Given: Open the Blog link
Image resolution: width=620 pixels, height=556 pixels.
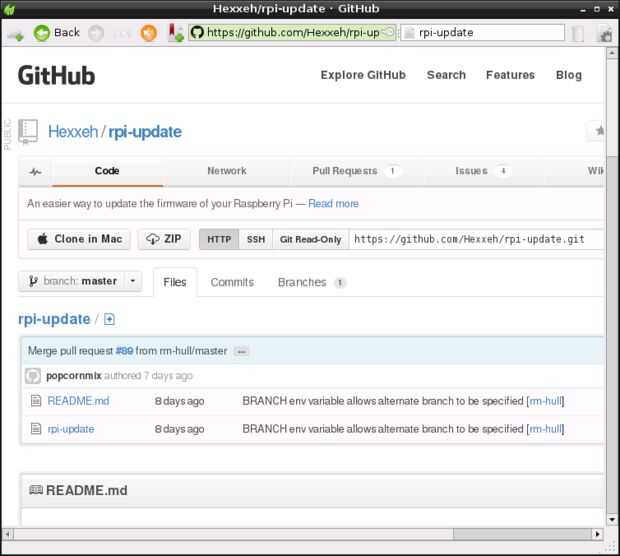Looking at the screenshot, I should pyautogui.click(x=569, y=75).
